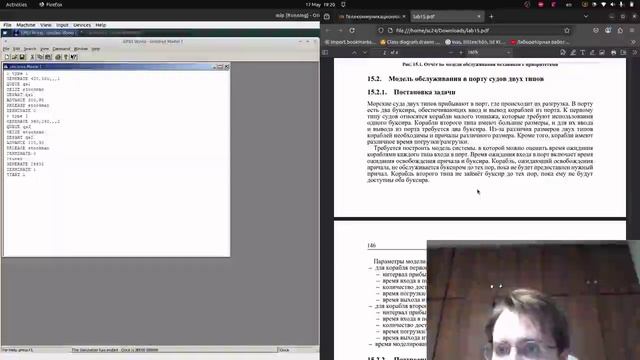Open GPSS World Window menu

(81, 49)
